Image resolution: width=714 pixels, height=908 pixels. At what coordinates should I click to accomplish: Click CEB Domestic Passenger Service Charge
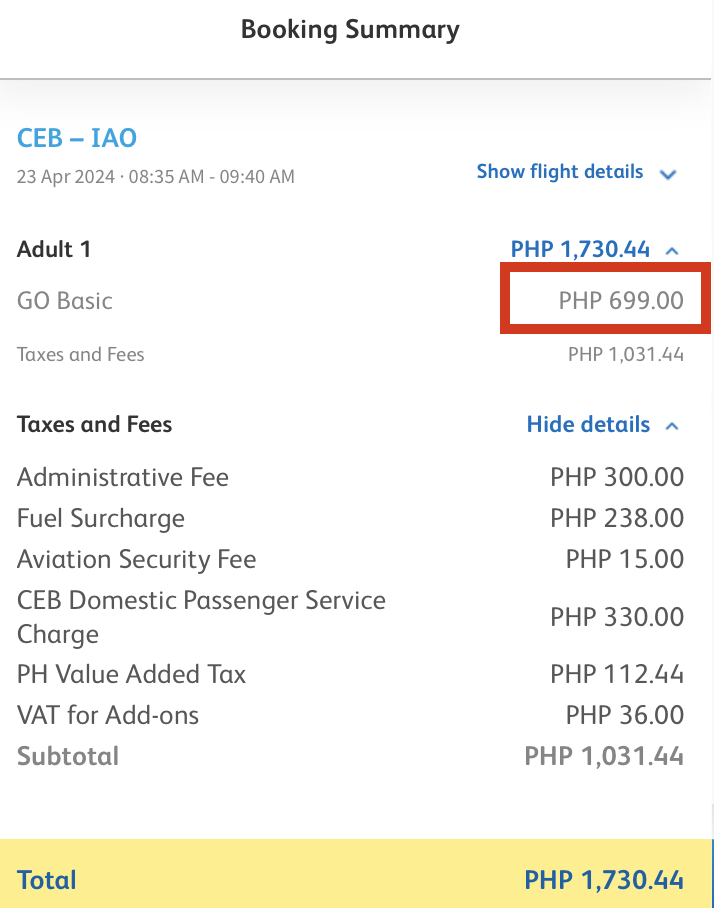click(x=201, y=617)
